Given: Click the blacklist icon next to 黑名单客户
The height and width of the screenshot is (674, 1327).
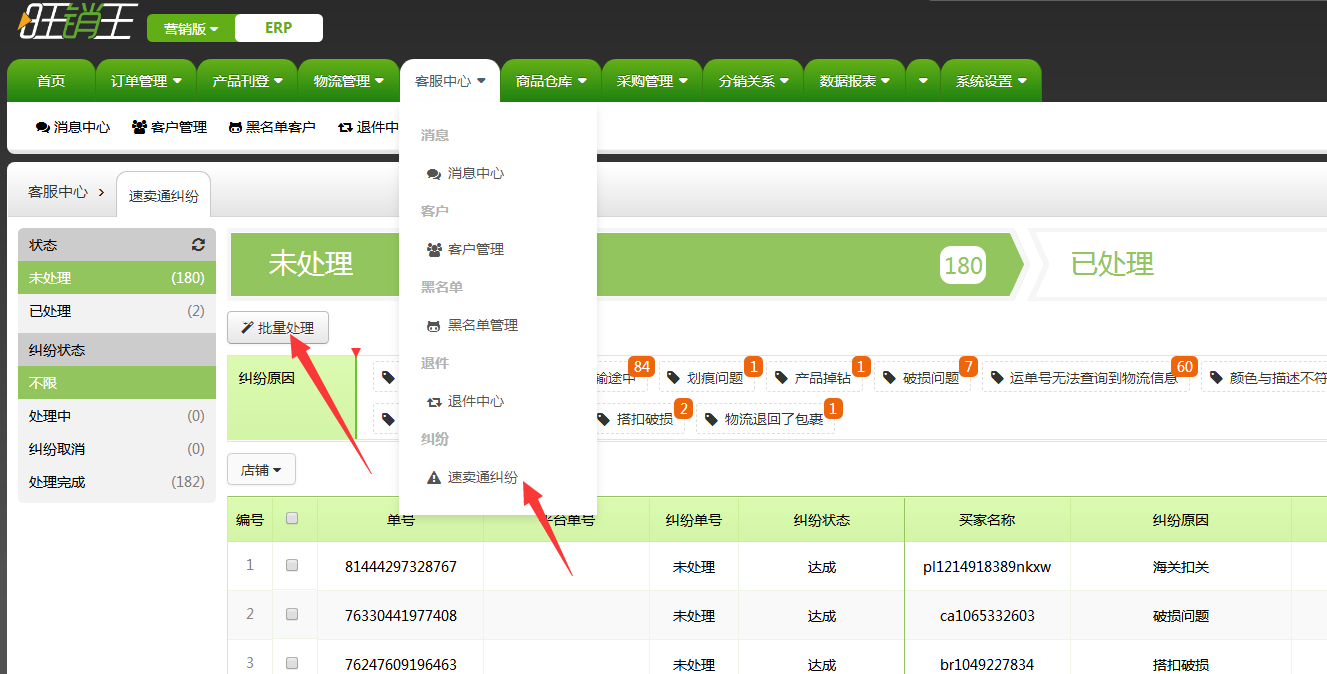Looking at the screenshot, I should [235, 128].
